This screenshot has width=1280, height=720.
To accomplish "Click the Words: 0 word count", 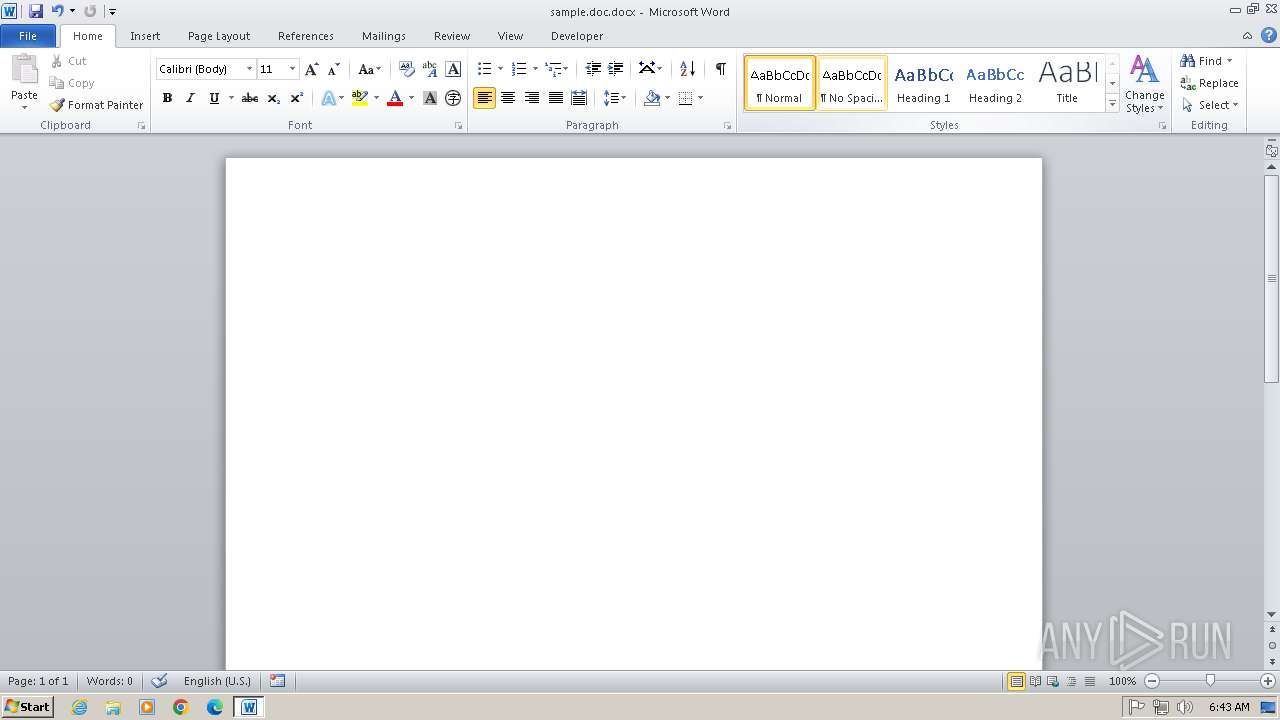I will tap(110, 681).
